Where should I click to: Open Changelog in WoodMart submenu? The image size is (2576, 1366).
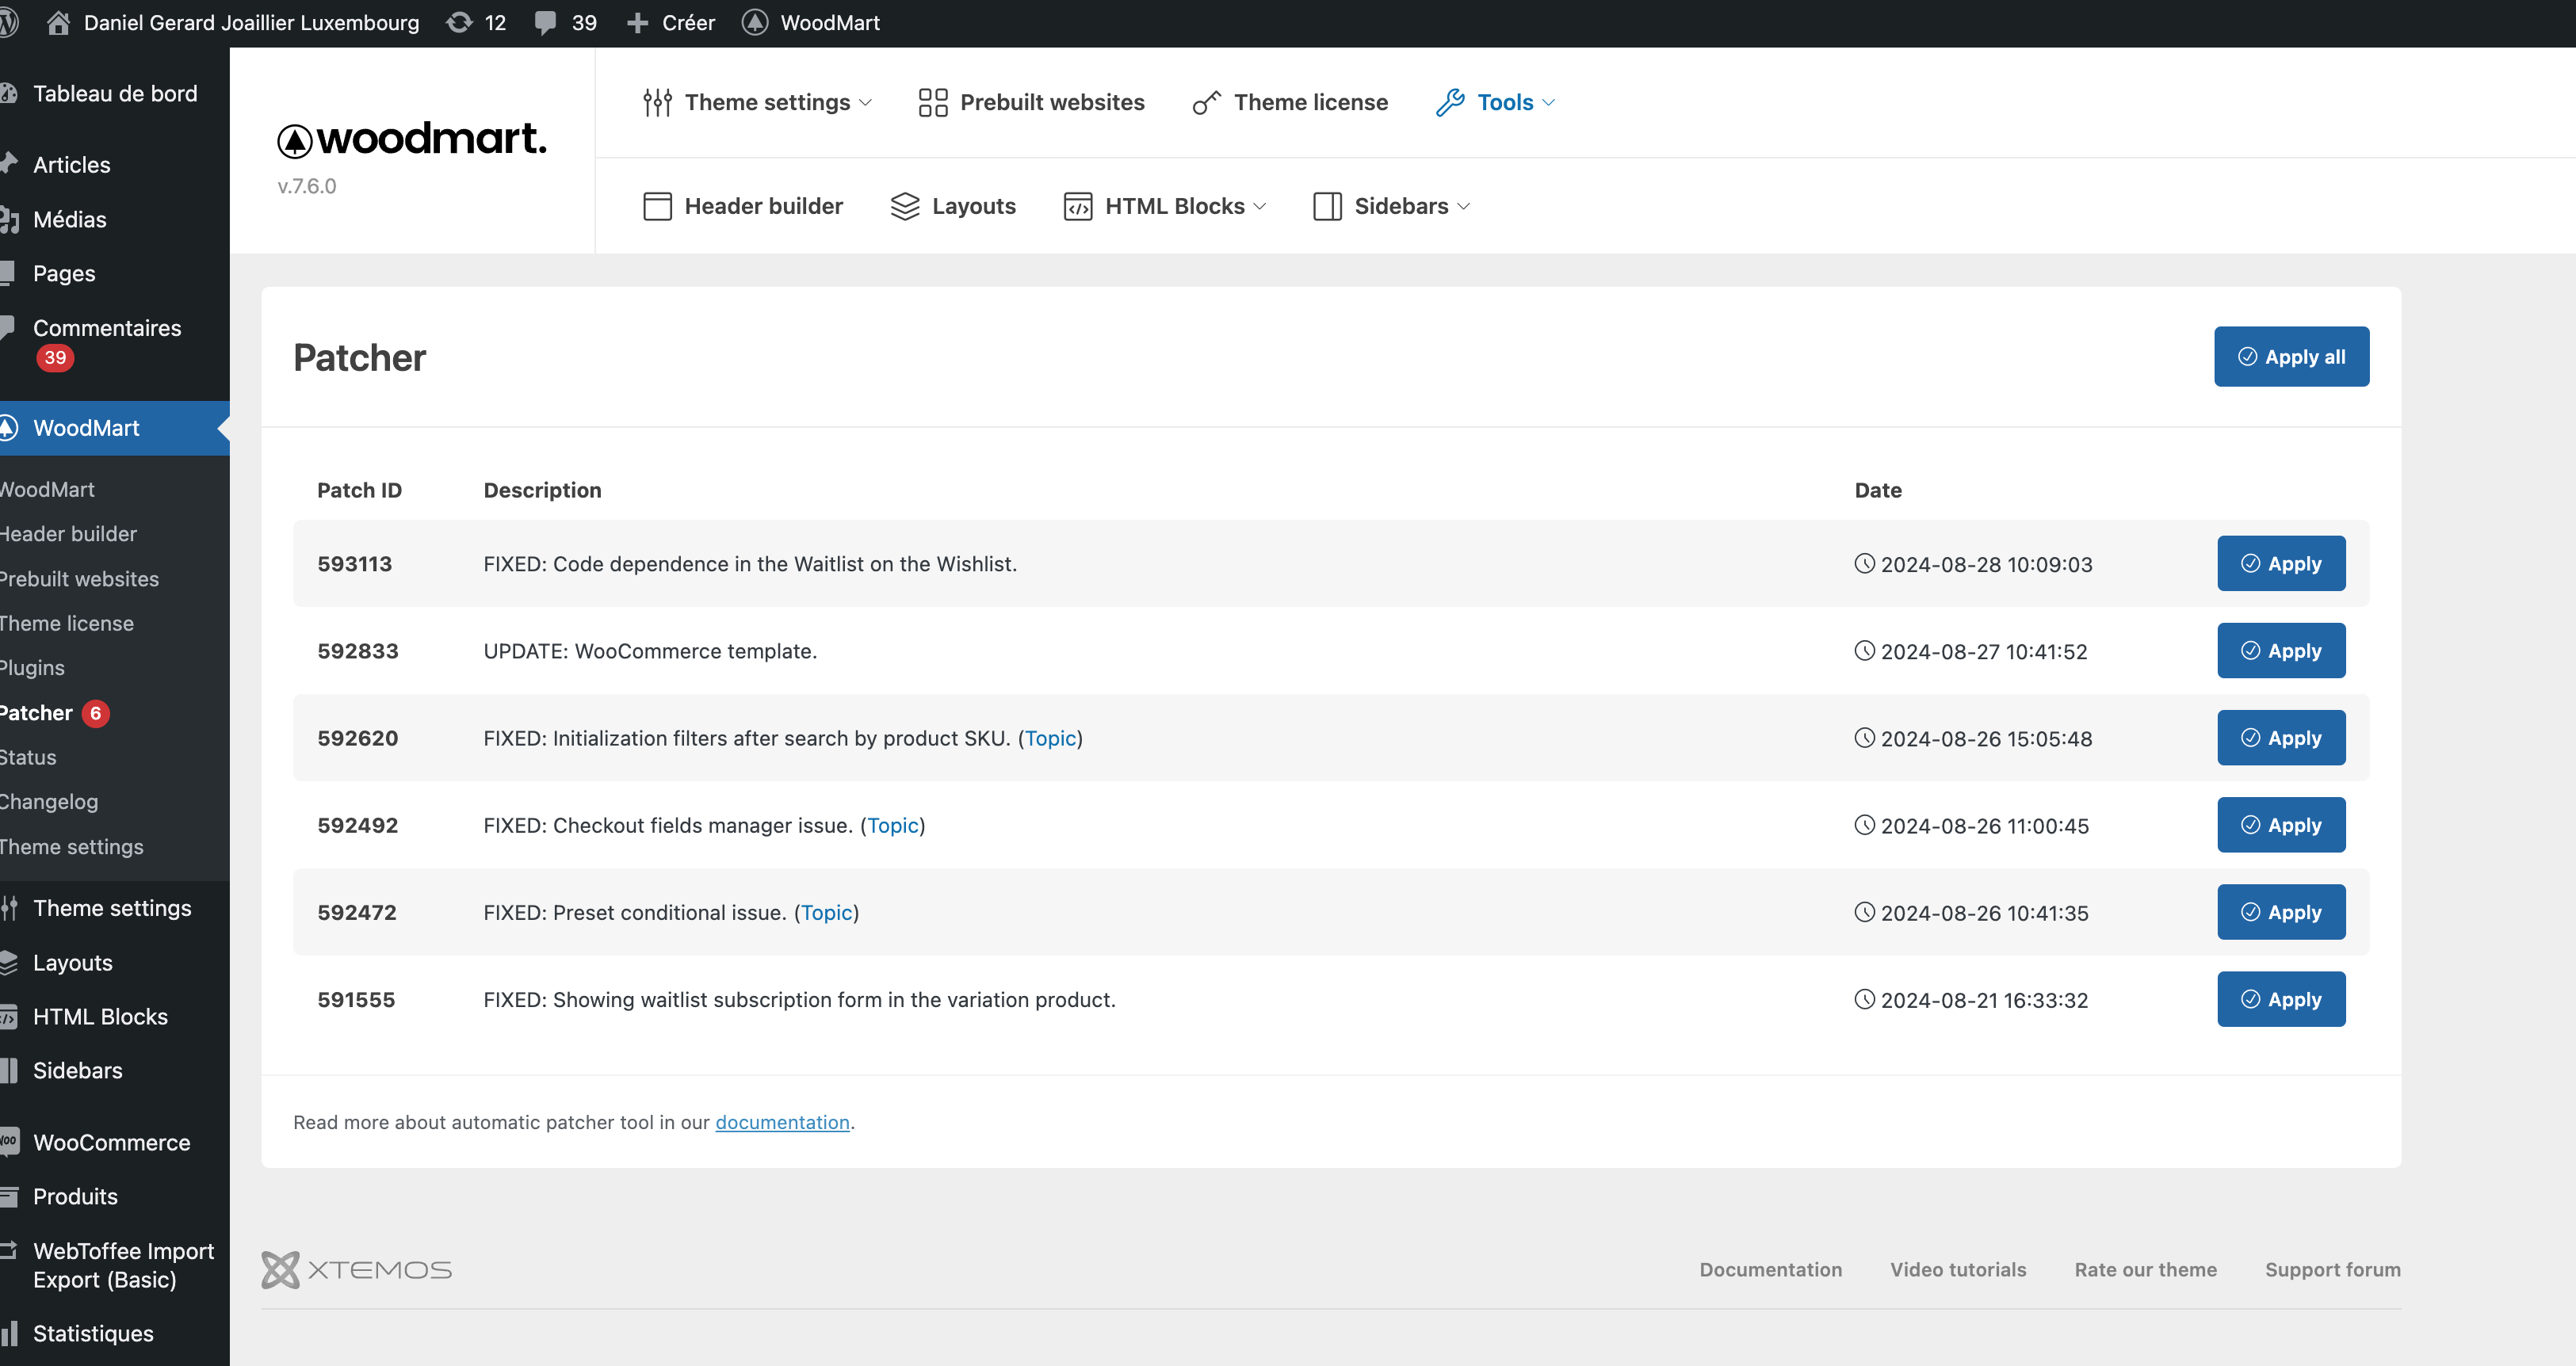(x=49, y=802)
